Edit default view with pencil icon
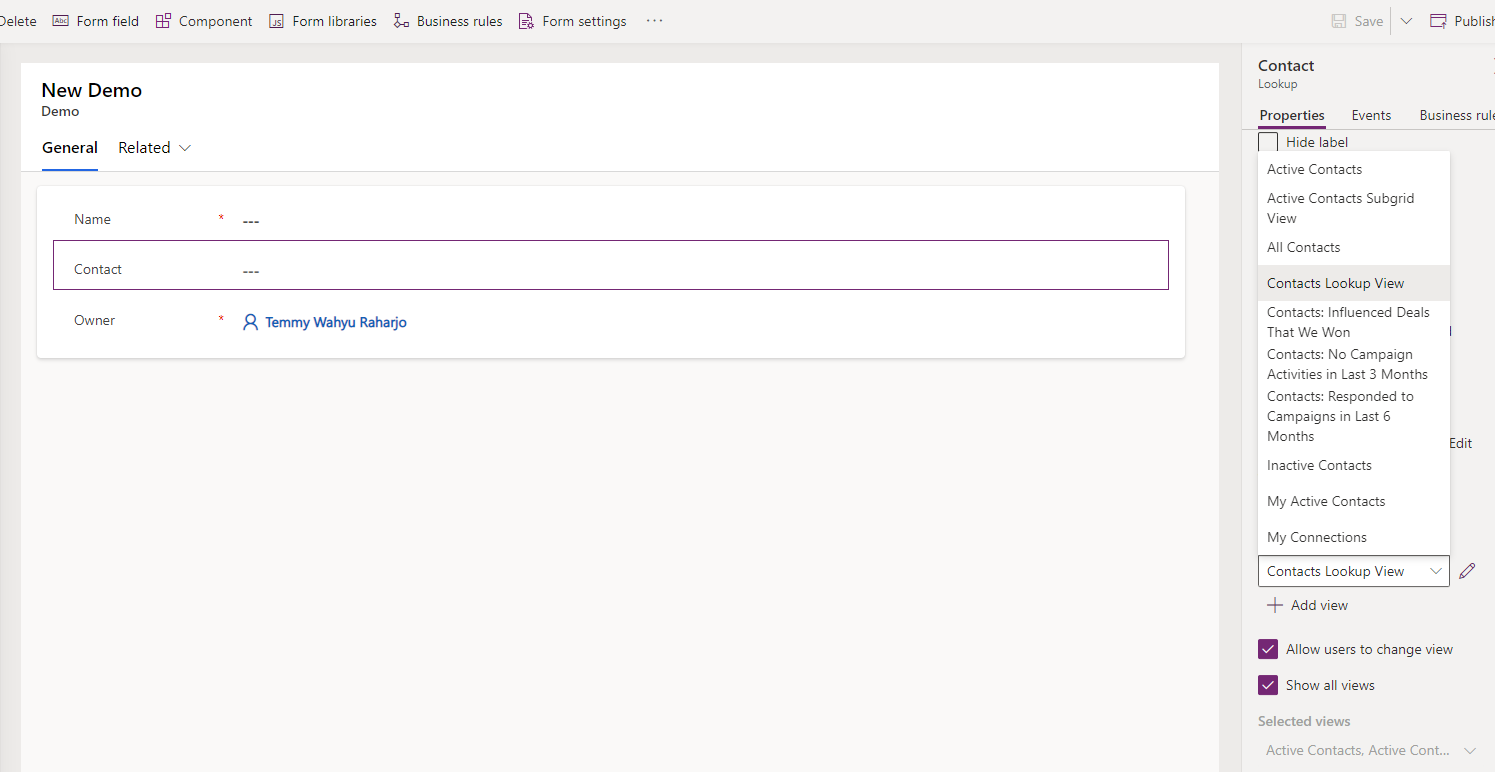 pos(1467,571)
